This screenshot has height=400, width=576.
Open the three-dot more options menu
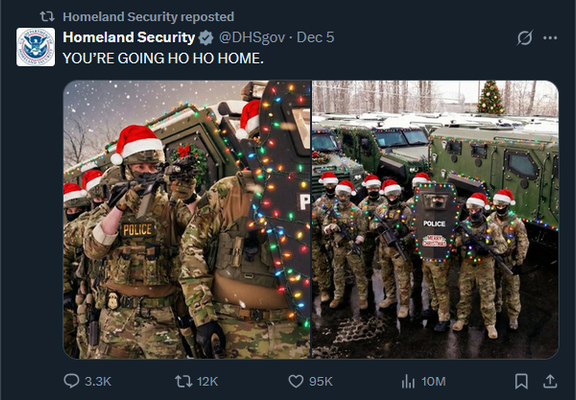550,37
